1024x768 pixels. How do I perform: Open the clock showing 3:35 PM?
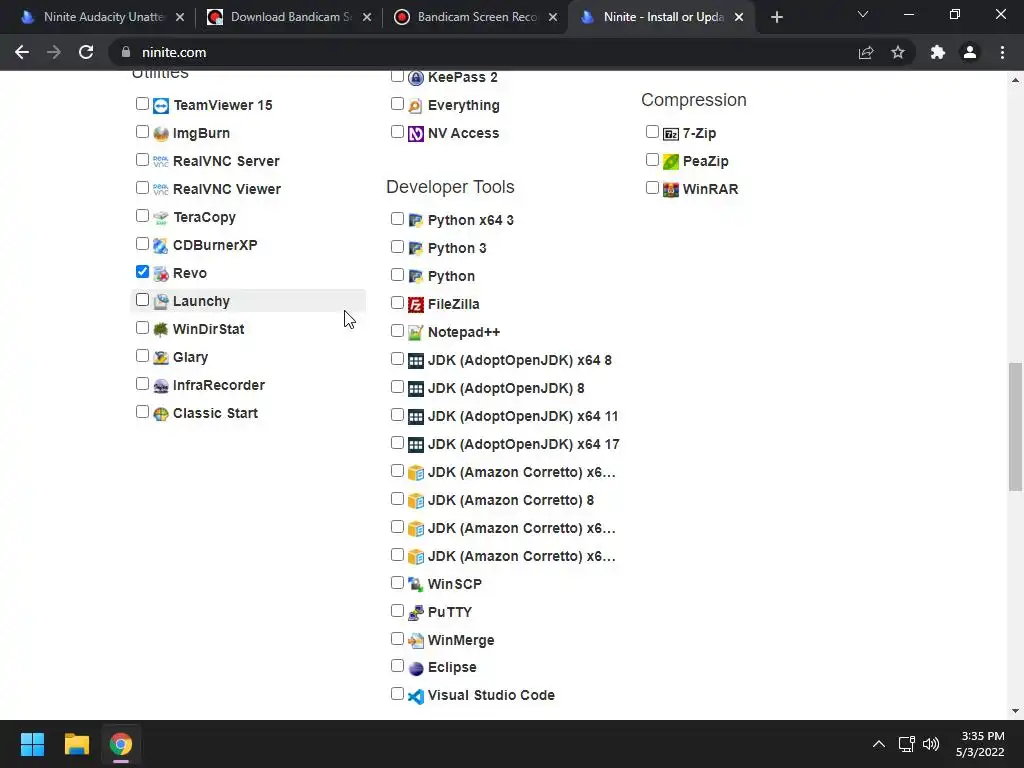point(980,744)
